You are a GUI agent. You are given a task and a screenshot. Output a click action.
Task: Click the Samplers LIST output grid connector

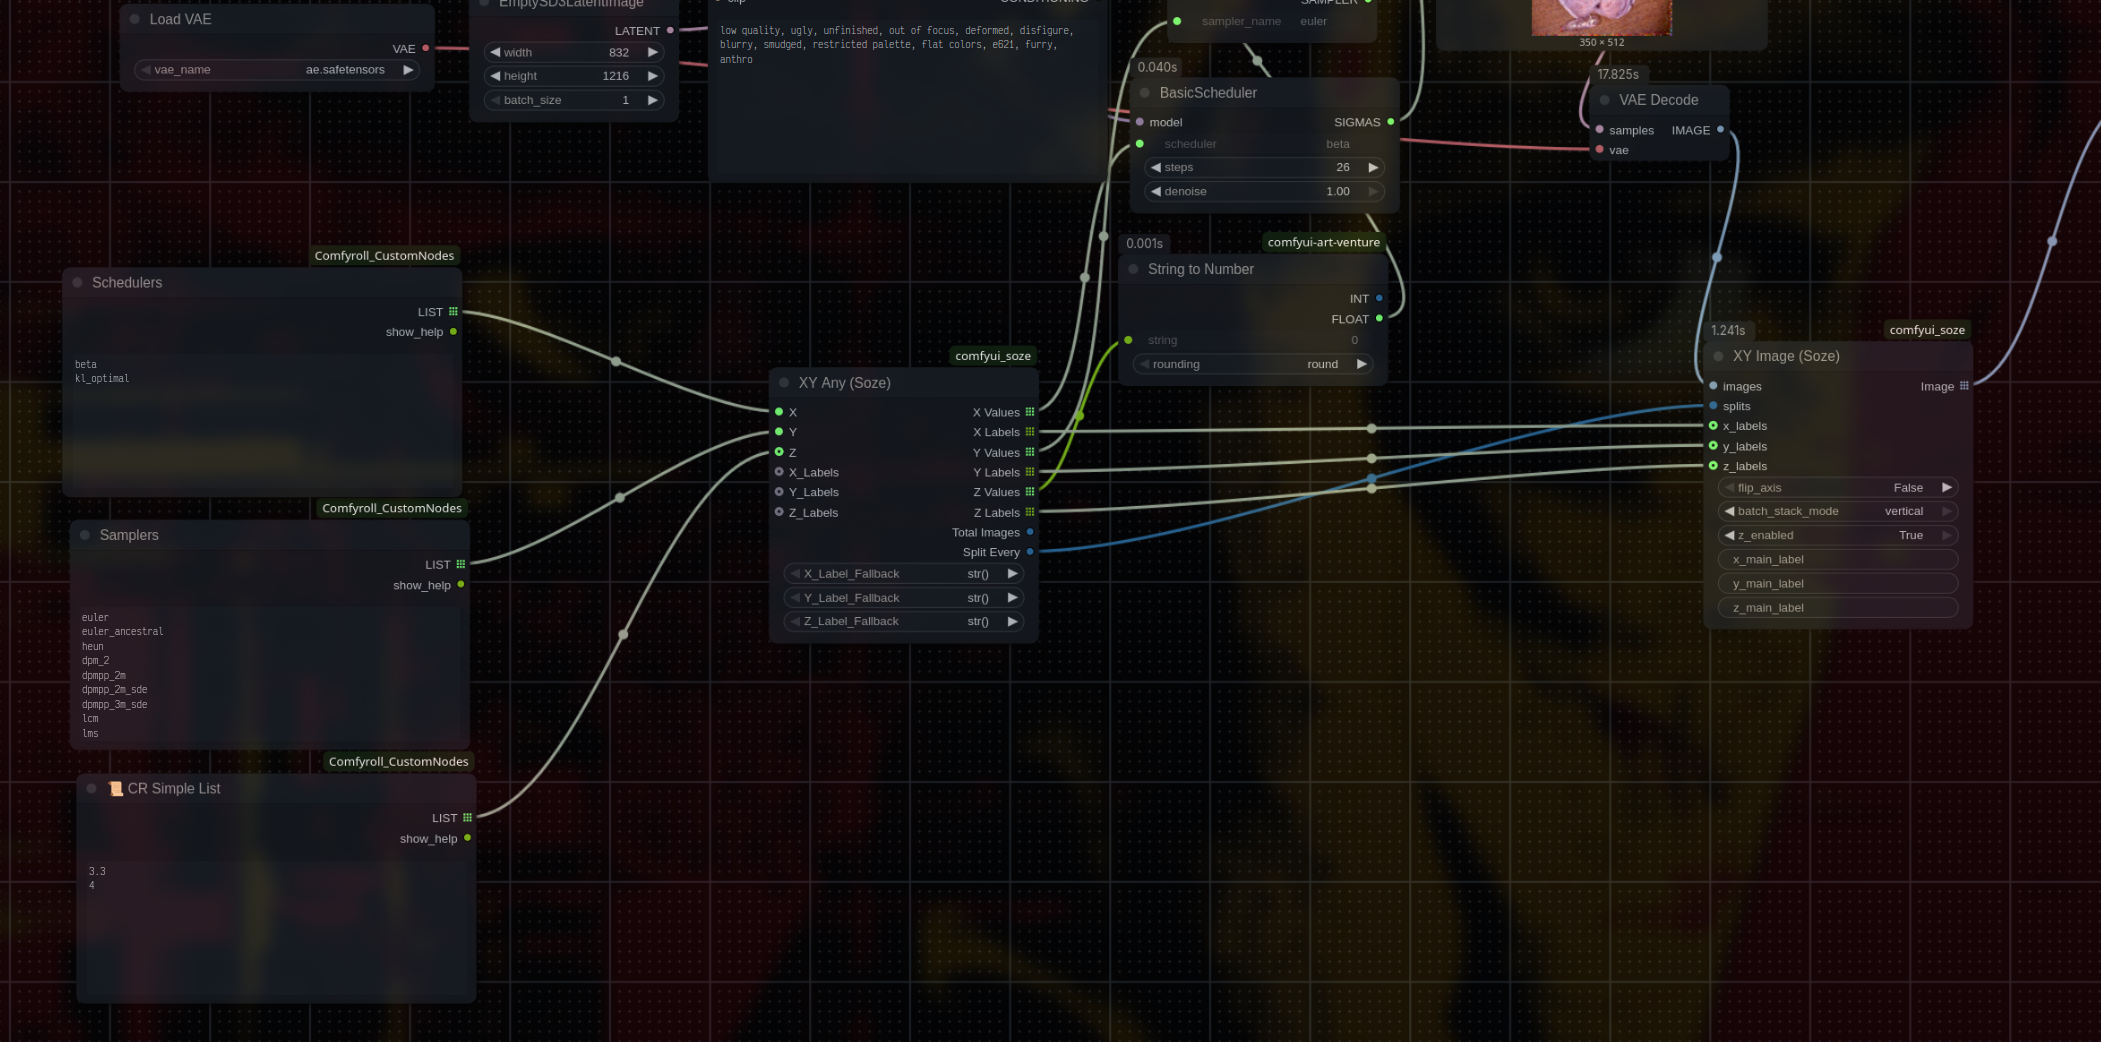(x=461, y=564)
